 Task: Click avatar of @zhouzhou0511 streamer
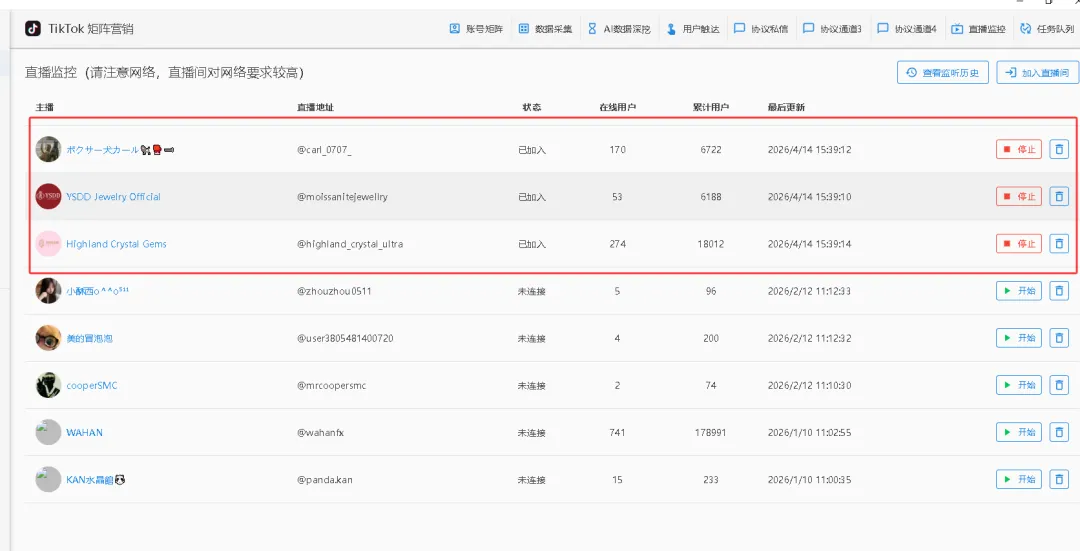coord(48,291)
